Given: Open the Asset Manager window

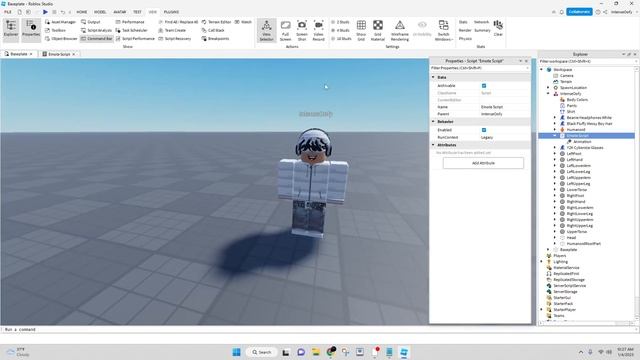Looking at the screenshot, I should pos(60,22).
